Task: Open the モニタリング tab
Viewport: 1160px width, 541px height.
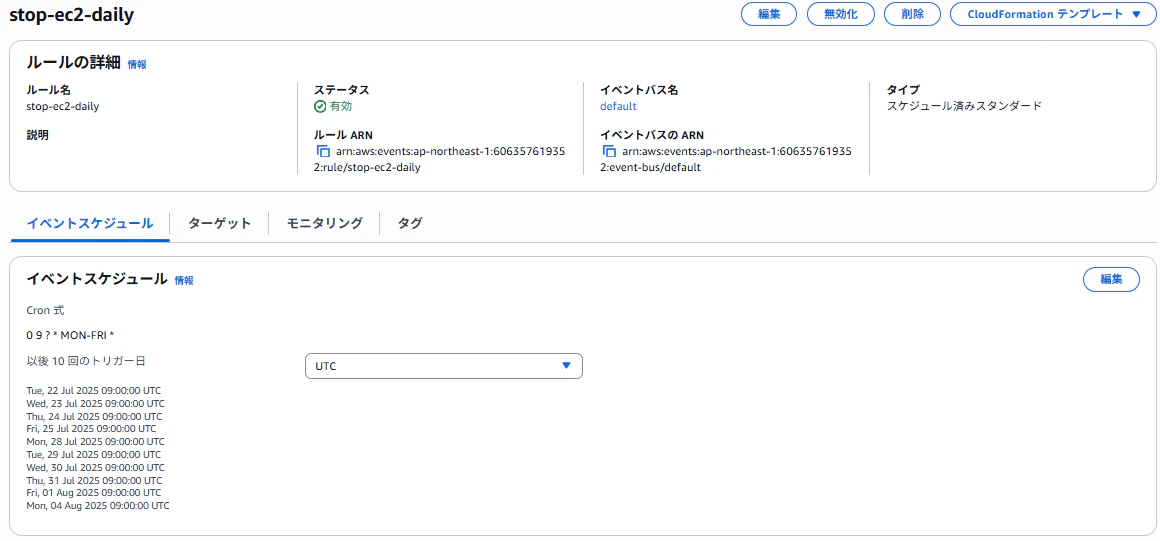Action: (x=324, y=223)
